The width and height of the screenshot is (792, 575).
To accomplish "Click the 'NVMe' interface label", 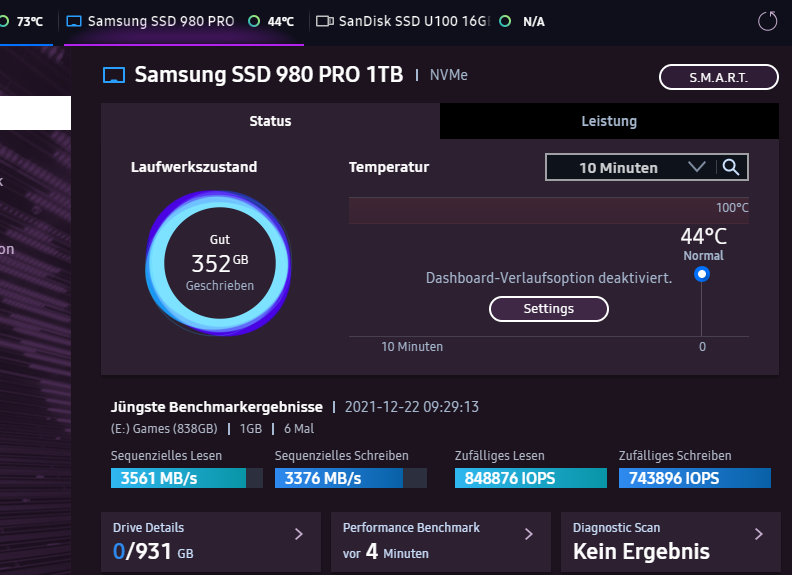I will [x=449, y=75].
